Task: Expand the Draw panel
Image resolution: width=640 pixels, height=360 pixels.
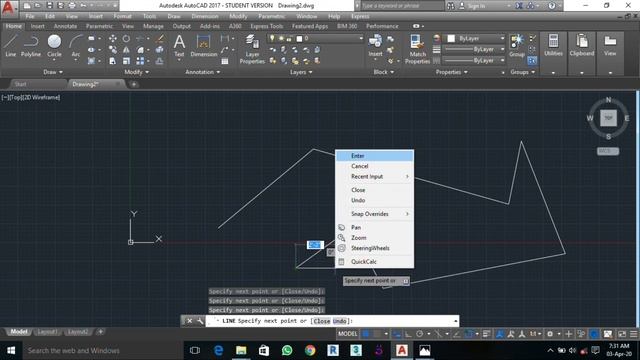Action: tap(53, 72)
